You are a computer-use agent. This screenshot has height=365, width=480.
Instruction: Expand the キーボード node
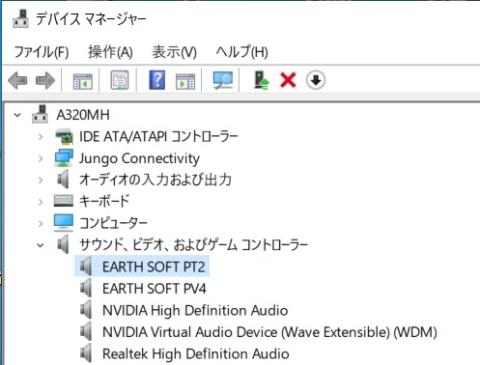pos(41,202)
